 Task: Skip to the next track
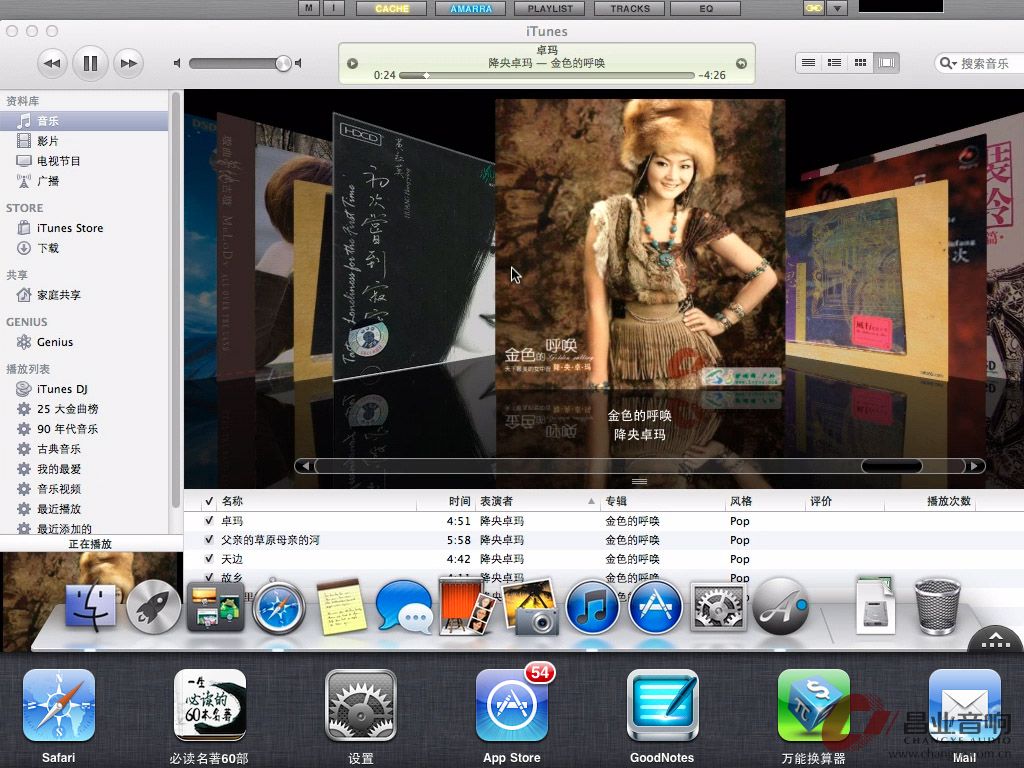129,63
